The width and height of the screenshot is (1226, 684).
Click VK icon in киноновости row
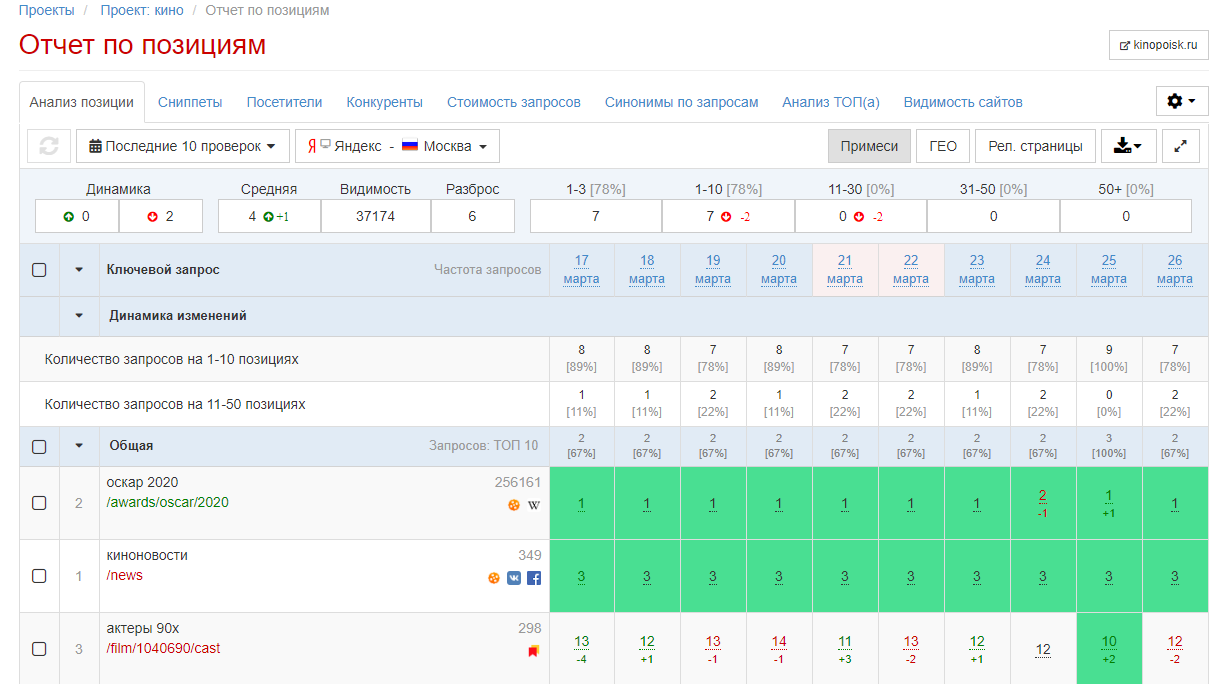click(514, 578)
